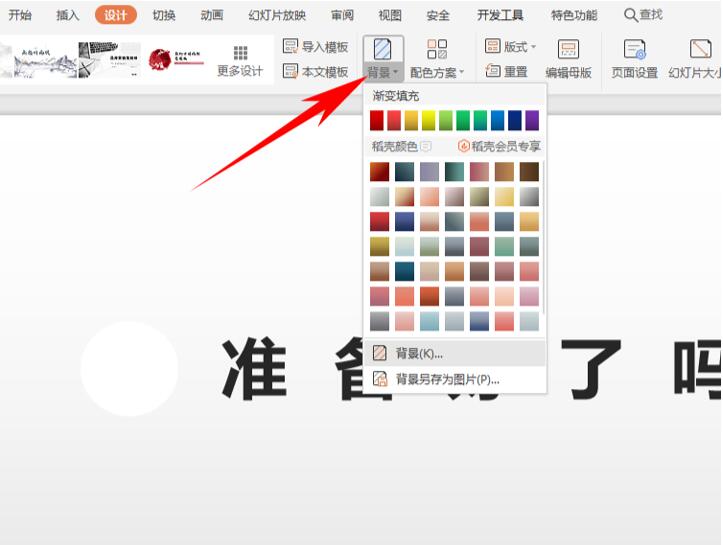Screen dimensions: 723x545
Task: Pick dark red gradient fill swatch
Action: [x=377, y=120]
